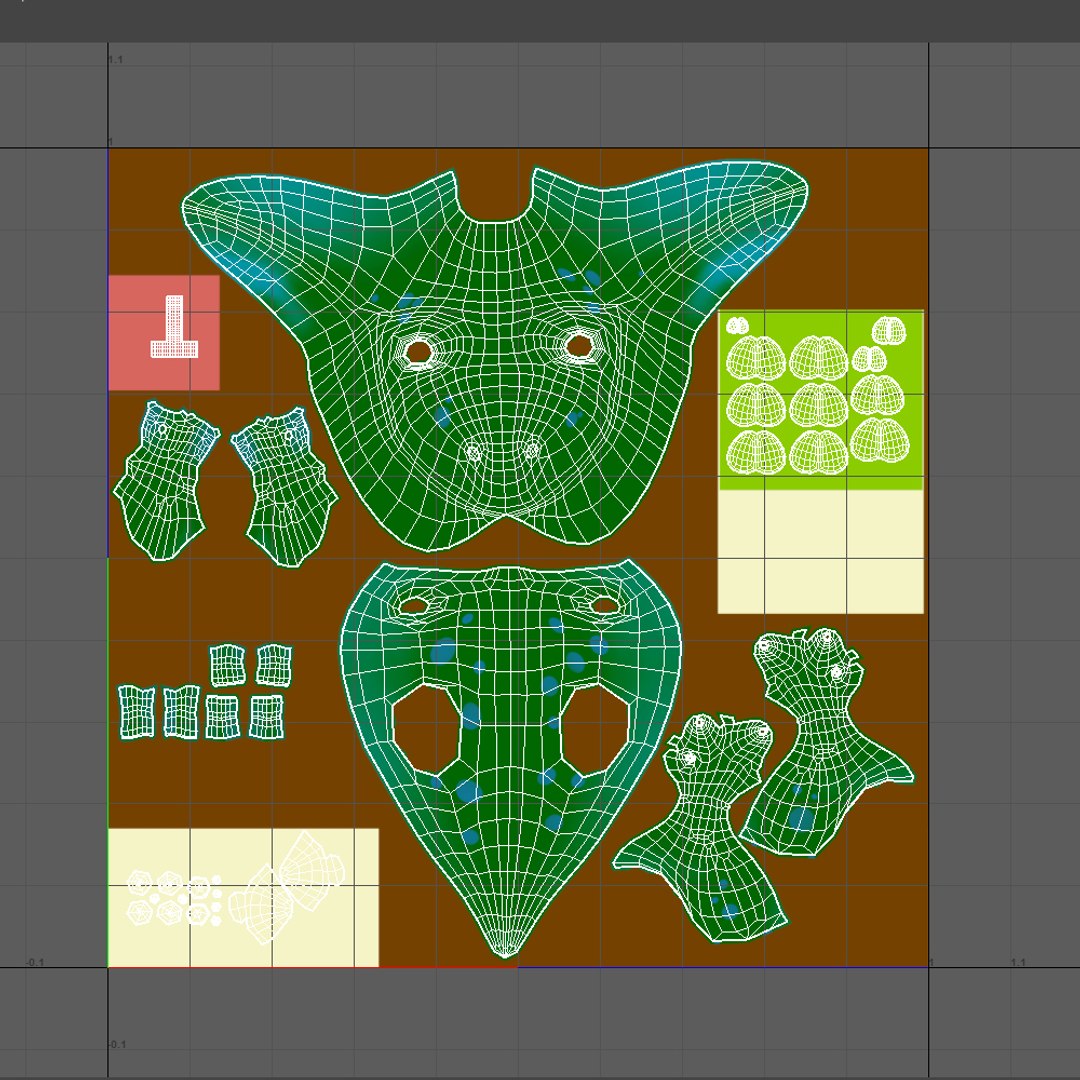Click the left eye hole of the head UV shell

coord(418,352)
